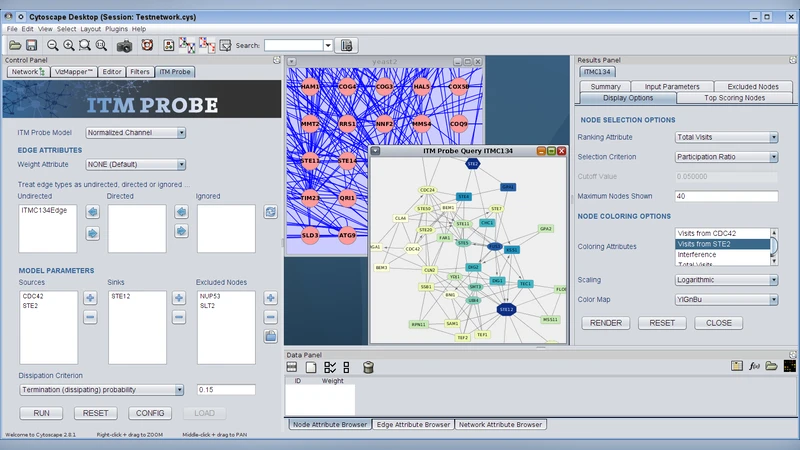Image resolution: width=800 pixels, height=450 pixels.
Task: Click the trash can icon in Data Panel
Action: point(368,367)
